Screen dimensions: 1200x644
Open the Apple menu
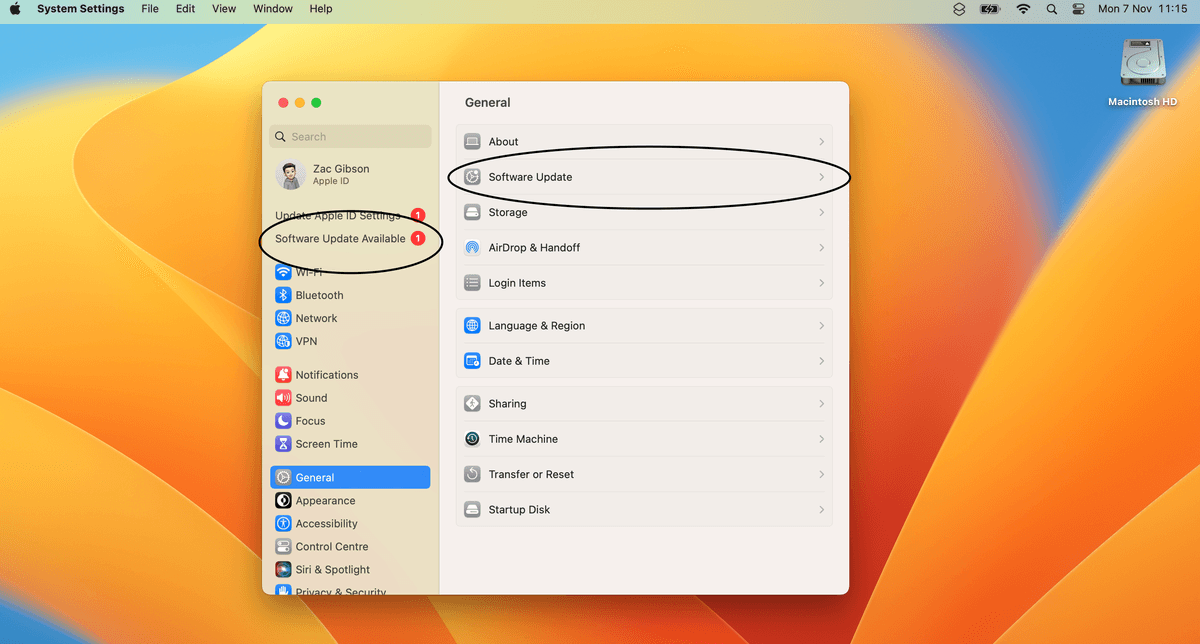pyautogui.click(x=15, y=9)
